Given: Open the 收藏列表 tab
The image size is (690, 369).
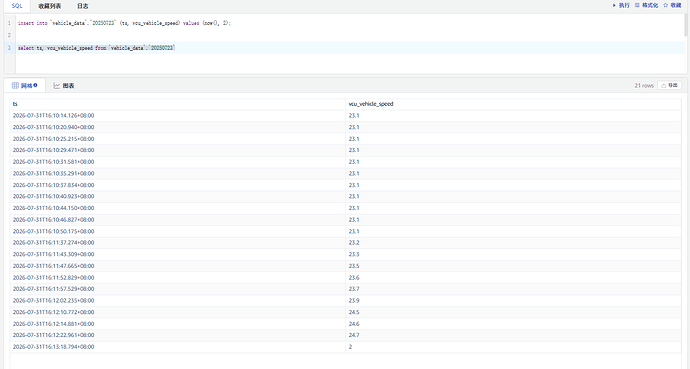Looking at the screenshot, I should tap(50, 6).
